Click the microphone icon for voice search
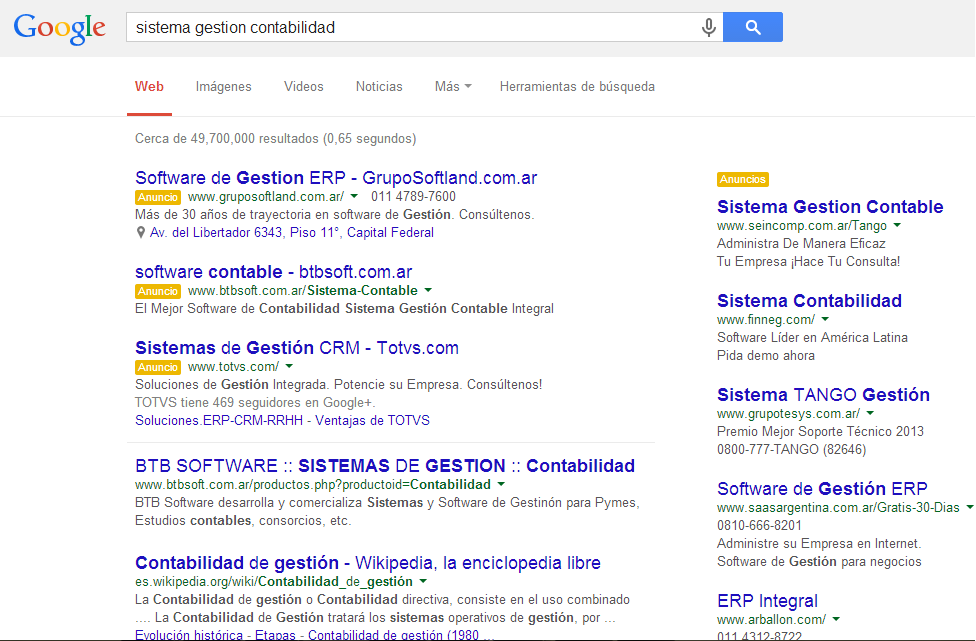Viewport: 976px width, 641px height. click(x=708, y=27)
